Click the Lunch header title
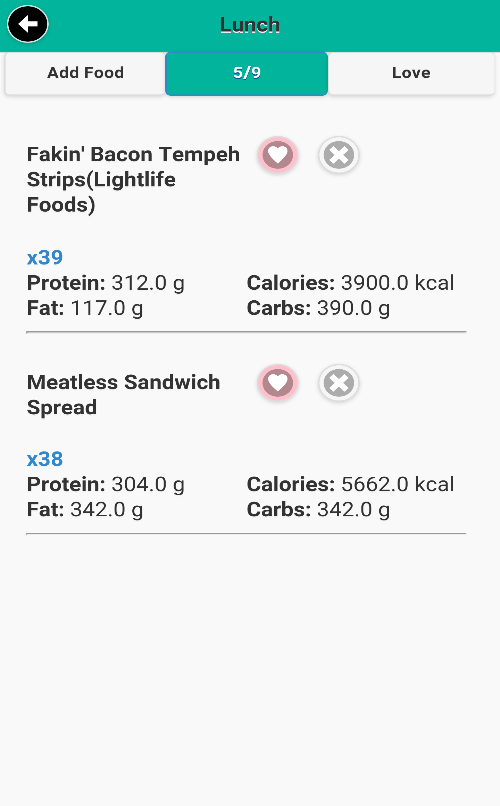Image resolution: width=500 pixels, height=806 pixels. (250, 25)
